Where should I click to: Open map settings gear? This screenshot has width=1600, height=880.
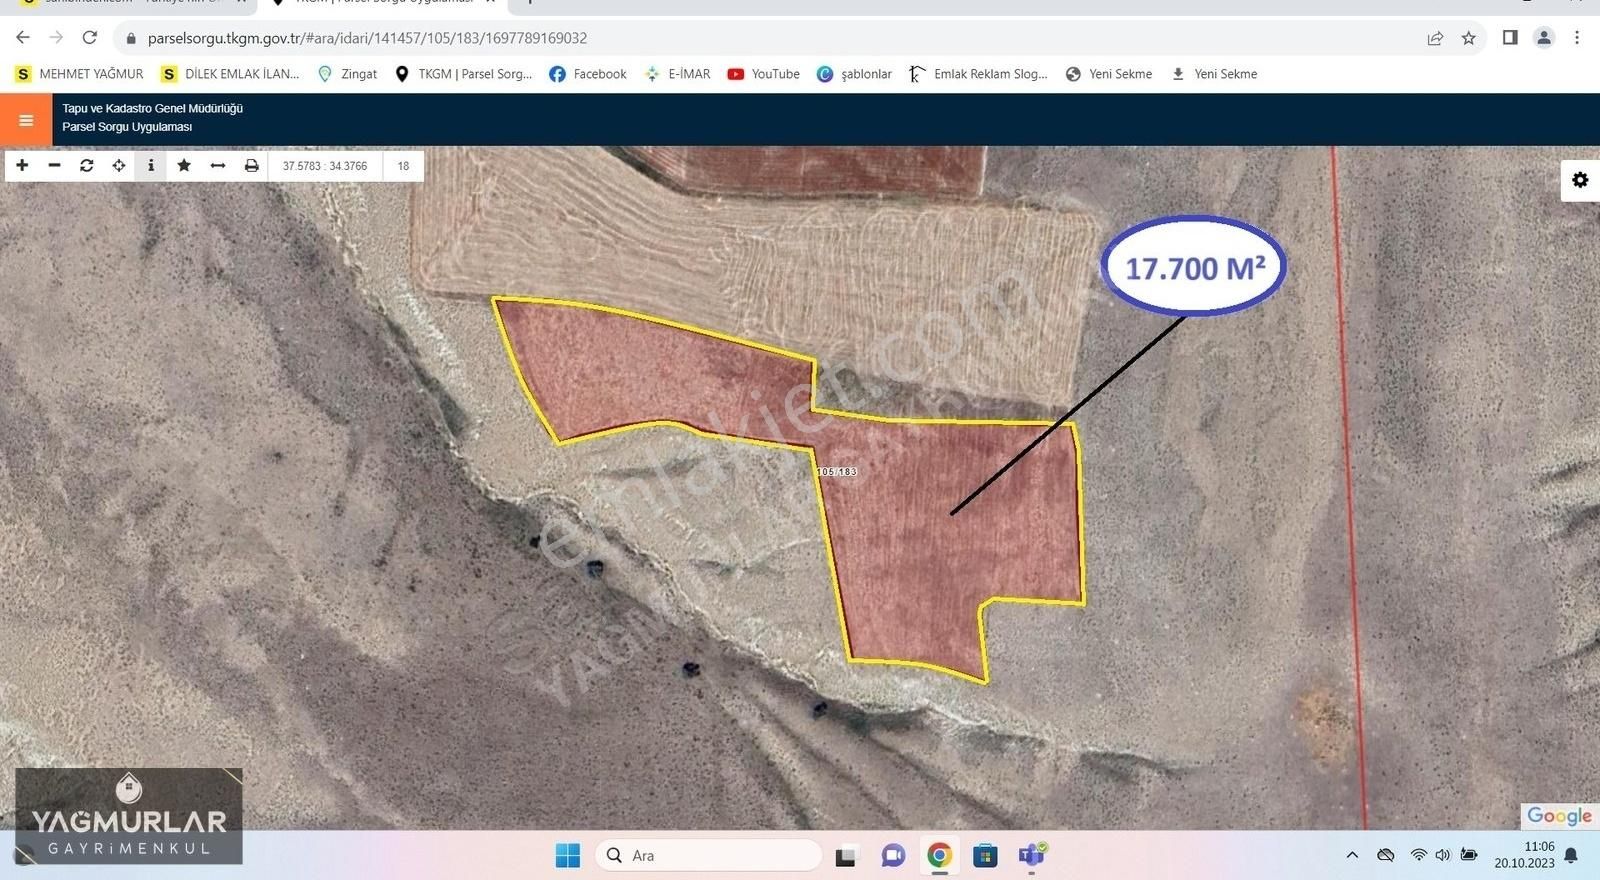point(1580,180)
